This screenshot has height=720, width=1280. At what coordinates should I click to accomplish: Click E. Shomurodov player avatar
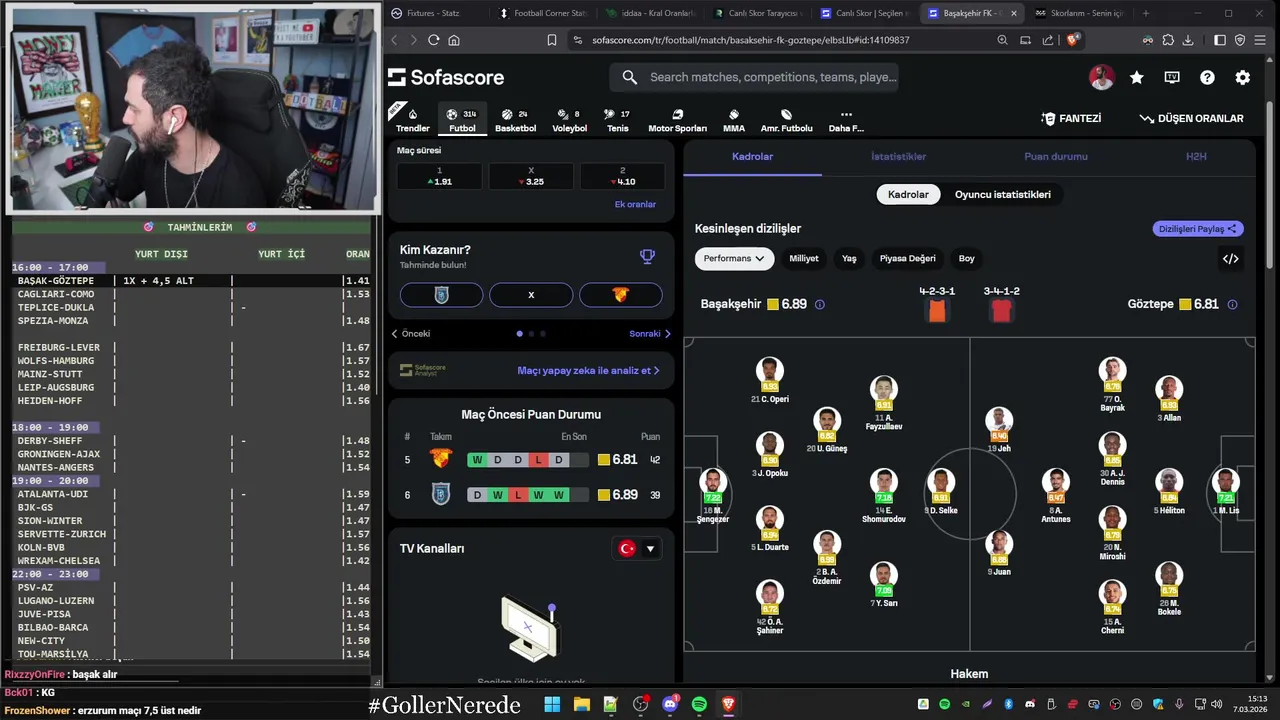click(883, 482)
